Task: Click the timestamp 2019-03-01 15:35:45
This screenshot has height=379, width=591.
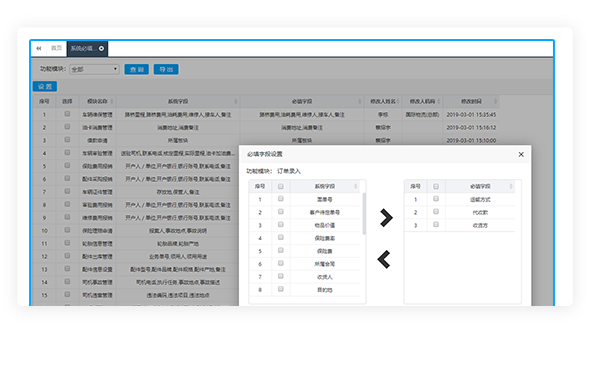Action: [x=471, y=115]
